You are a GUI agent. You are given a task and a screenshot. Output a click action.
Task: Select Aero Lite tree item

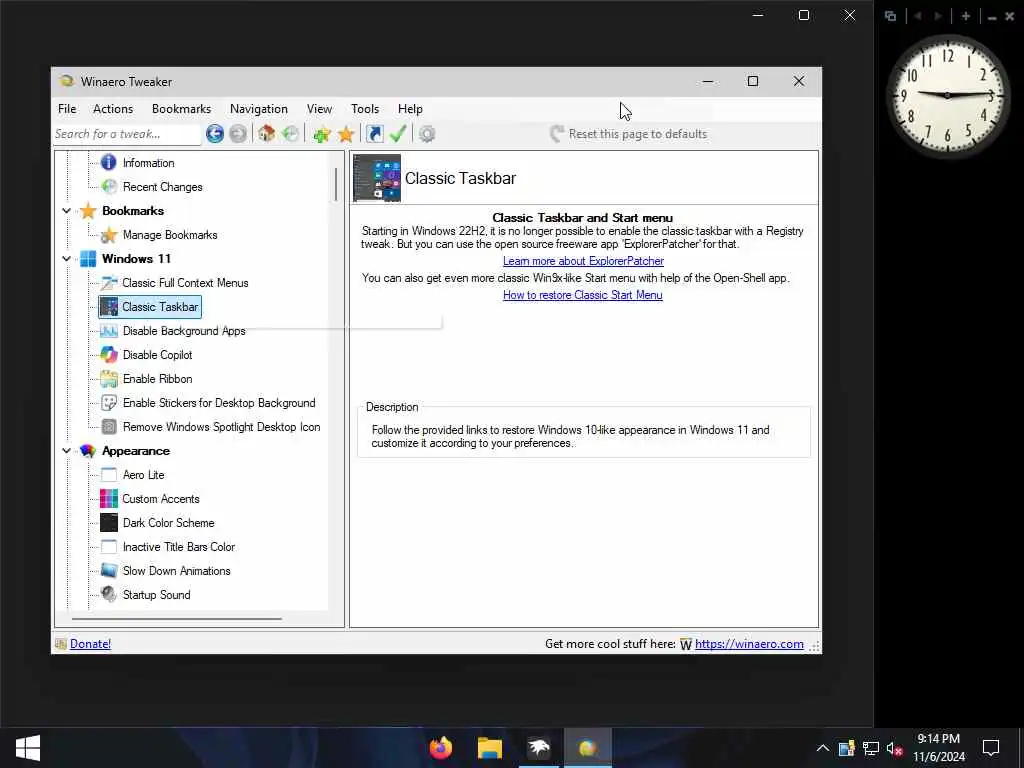[143, 475]
